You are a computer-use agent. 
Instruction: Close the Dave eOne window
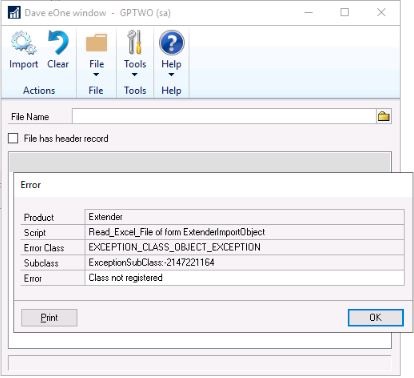tap(381, 12)
